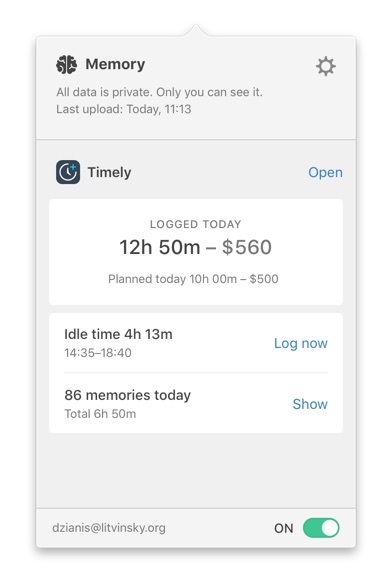Viewport: 389px width, 574px height.
Task: Toggle the ON tracking switch off
Action: [x=321, y=528]
